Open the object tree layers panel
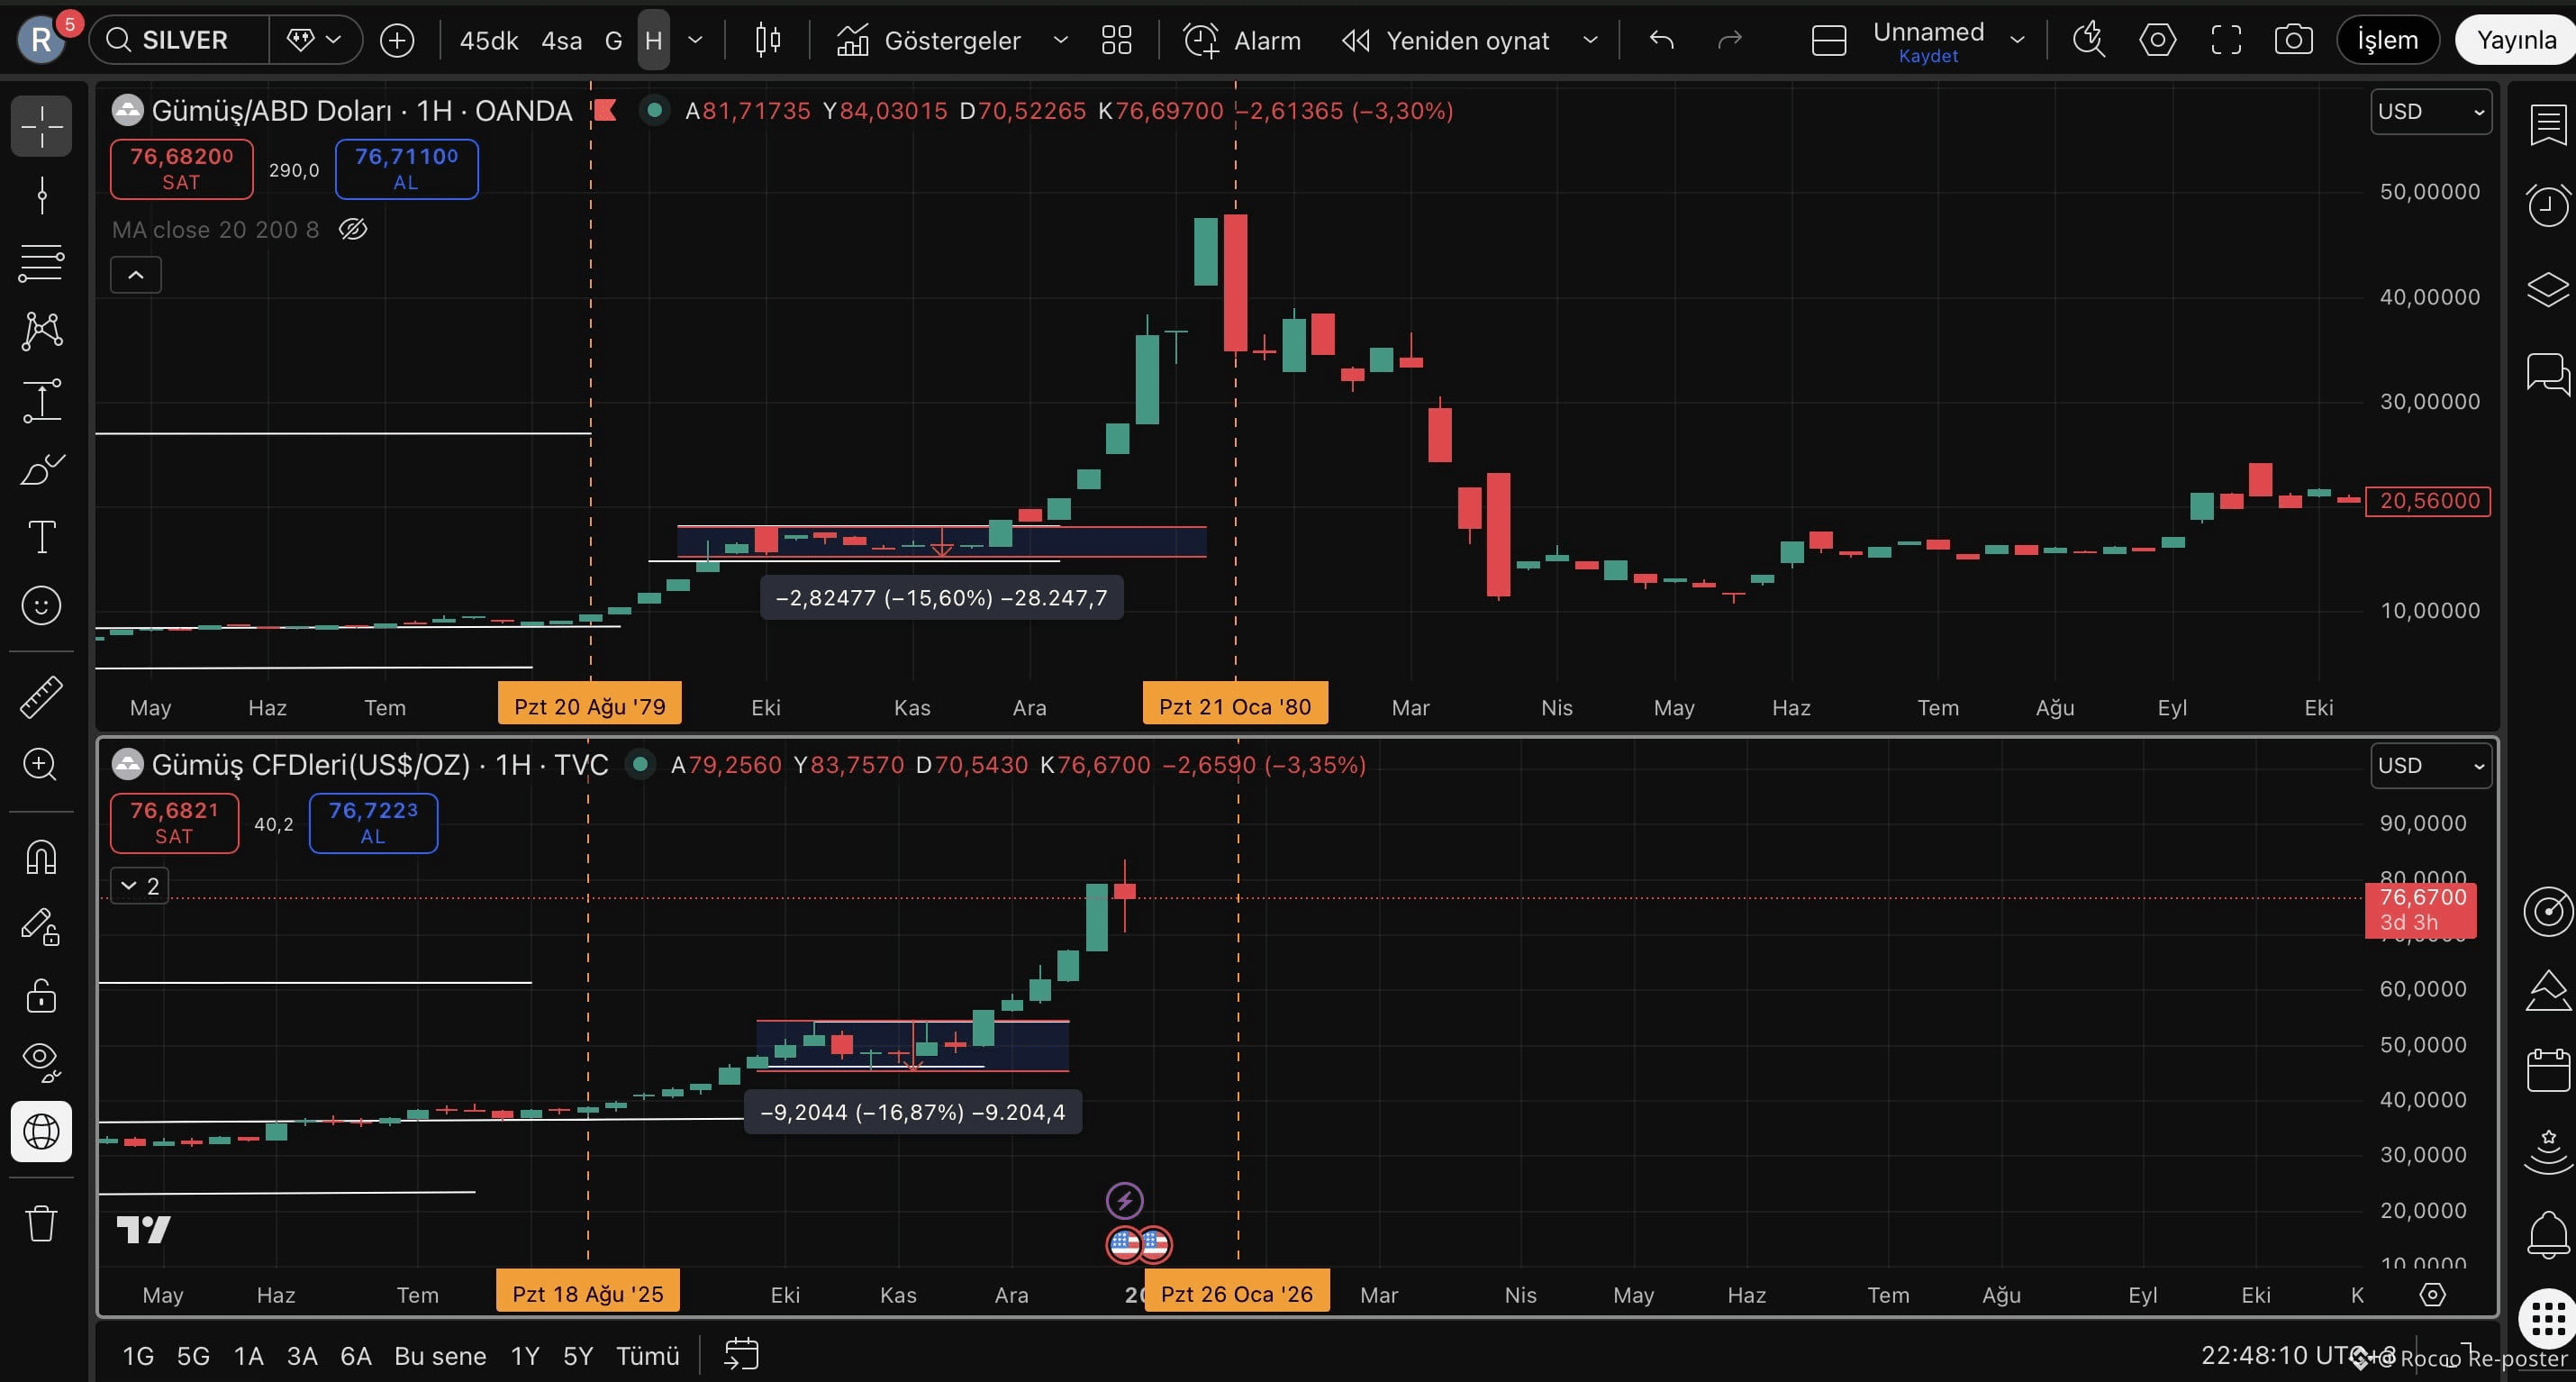This screenshot has height=1382, width=2576. pos(2547,290)
